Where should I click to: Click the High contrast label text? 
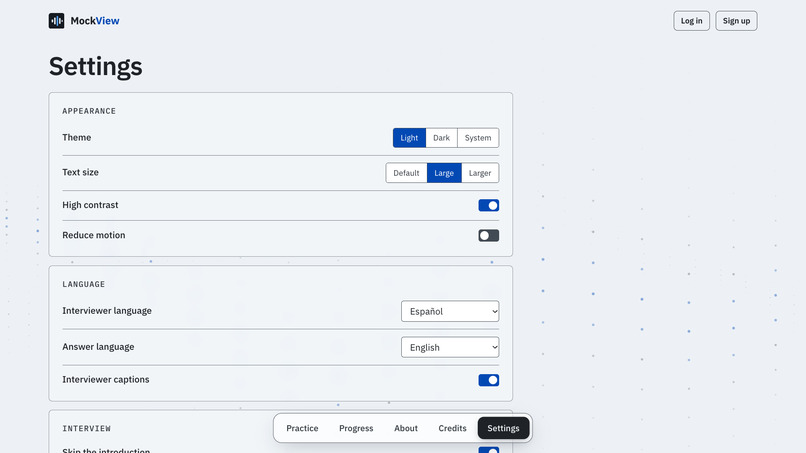pyautogui.click(x=90, y=205)
